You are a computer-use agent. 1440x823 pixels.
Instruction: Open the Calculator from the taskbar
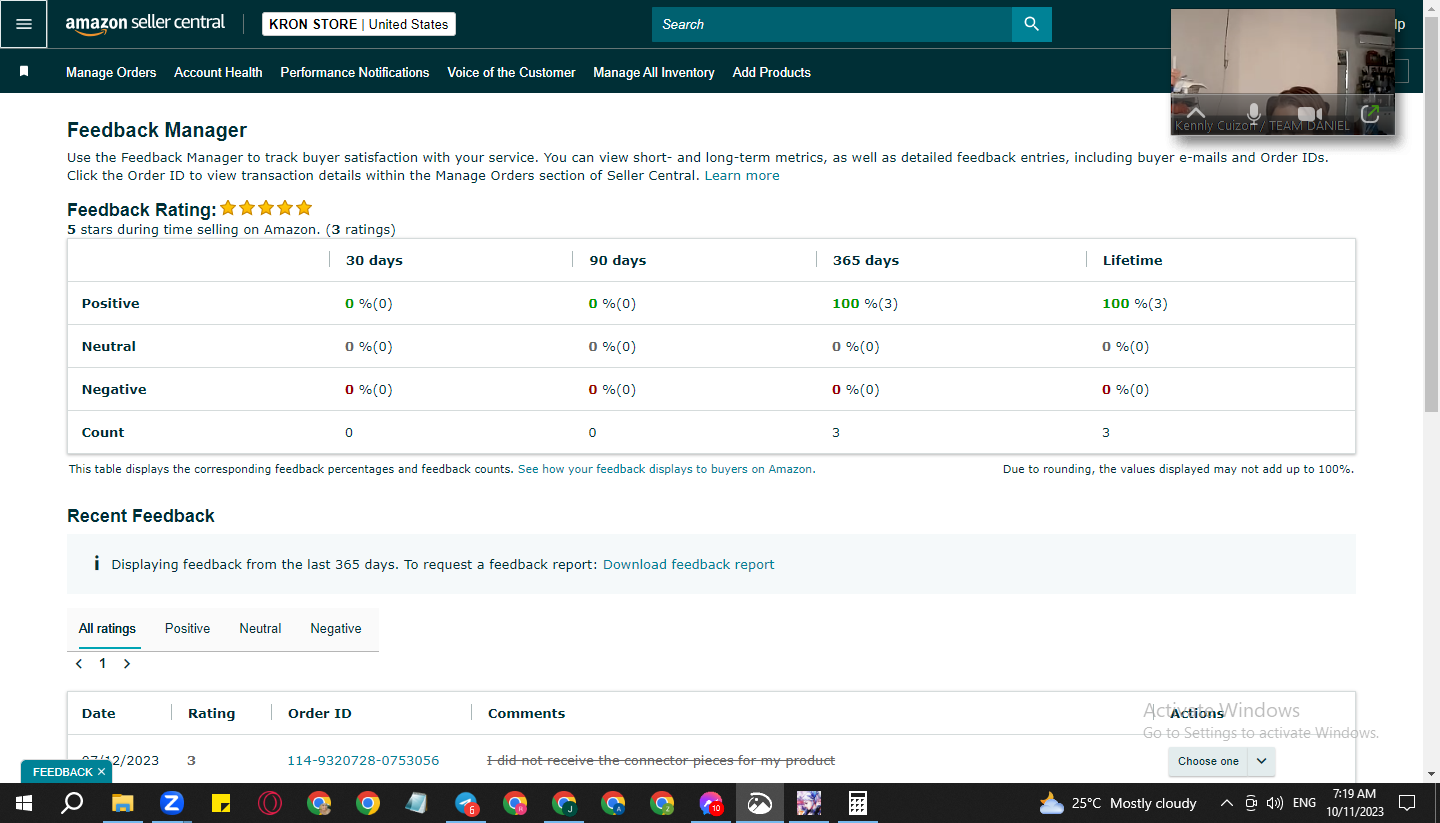(857, 803)
